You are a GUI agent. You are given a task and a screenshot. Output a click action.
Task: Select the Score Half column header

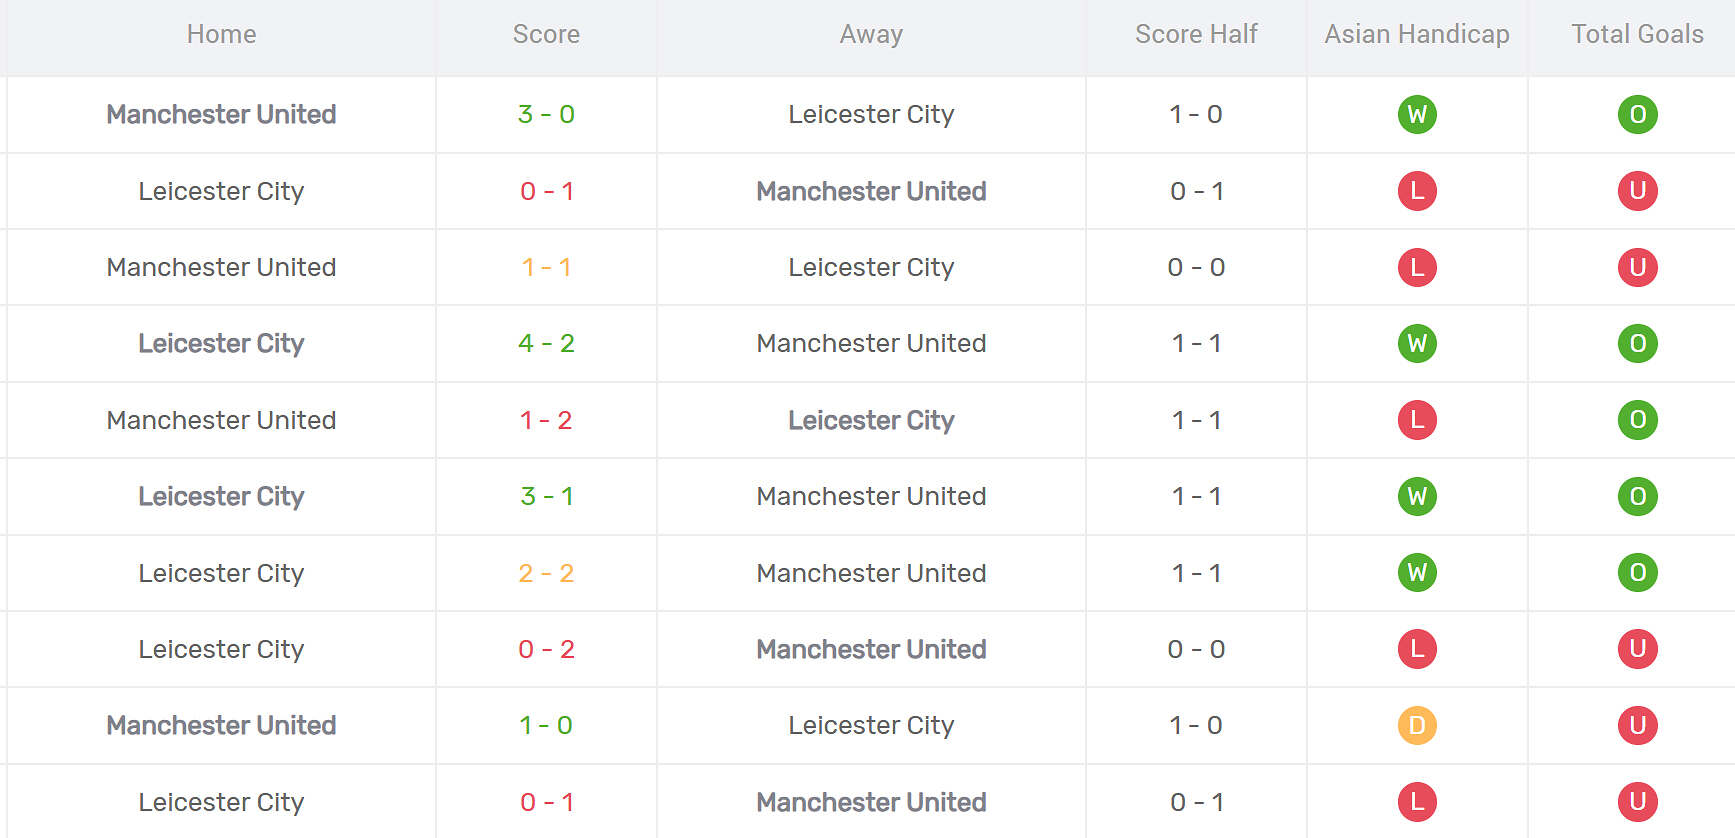(x=1196, y=34)
